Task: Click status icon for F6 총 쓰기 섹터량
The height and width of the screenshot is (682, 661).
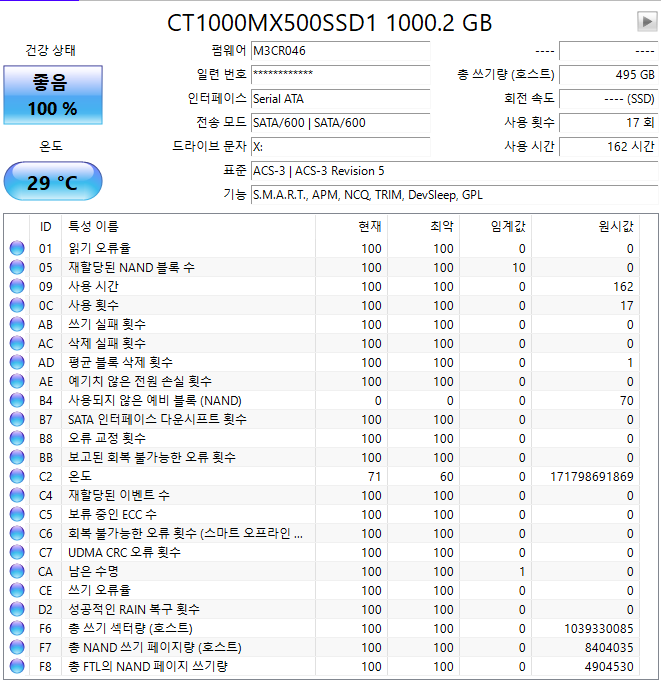Action: point(17,628)
